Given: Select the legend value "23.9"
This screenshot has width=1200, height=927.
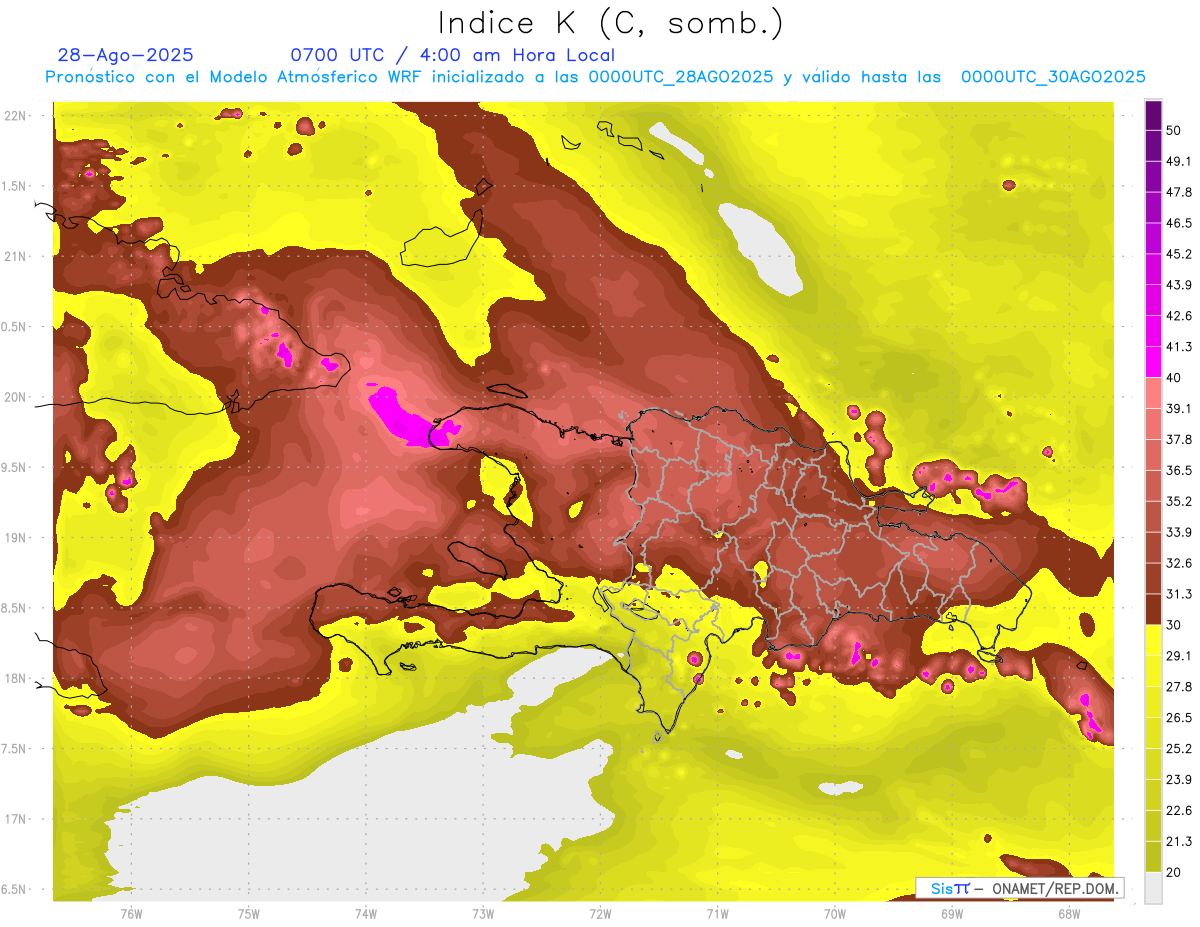Looking at the screenshot, I should [x=1178, y=780].
